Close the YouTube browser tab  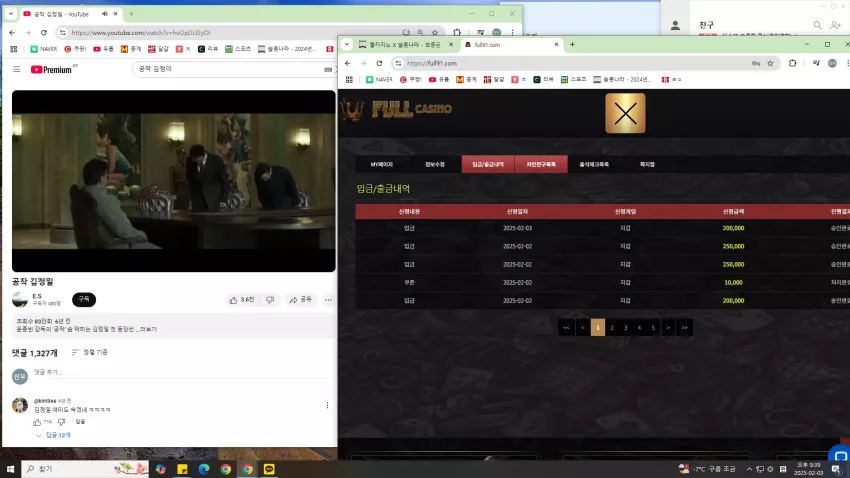pos(115,14)
